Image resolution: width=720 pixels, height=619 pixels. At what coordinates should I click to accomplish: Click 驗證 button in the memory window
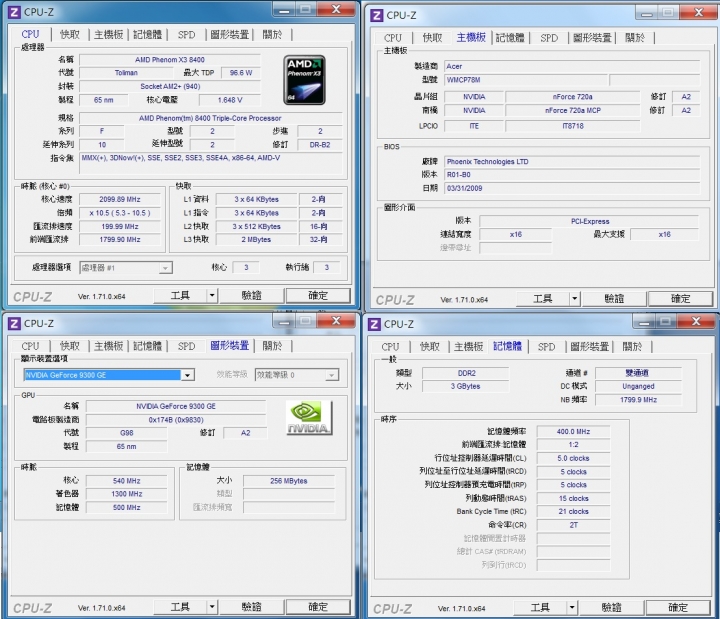click(x=611, y=608)
